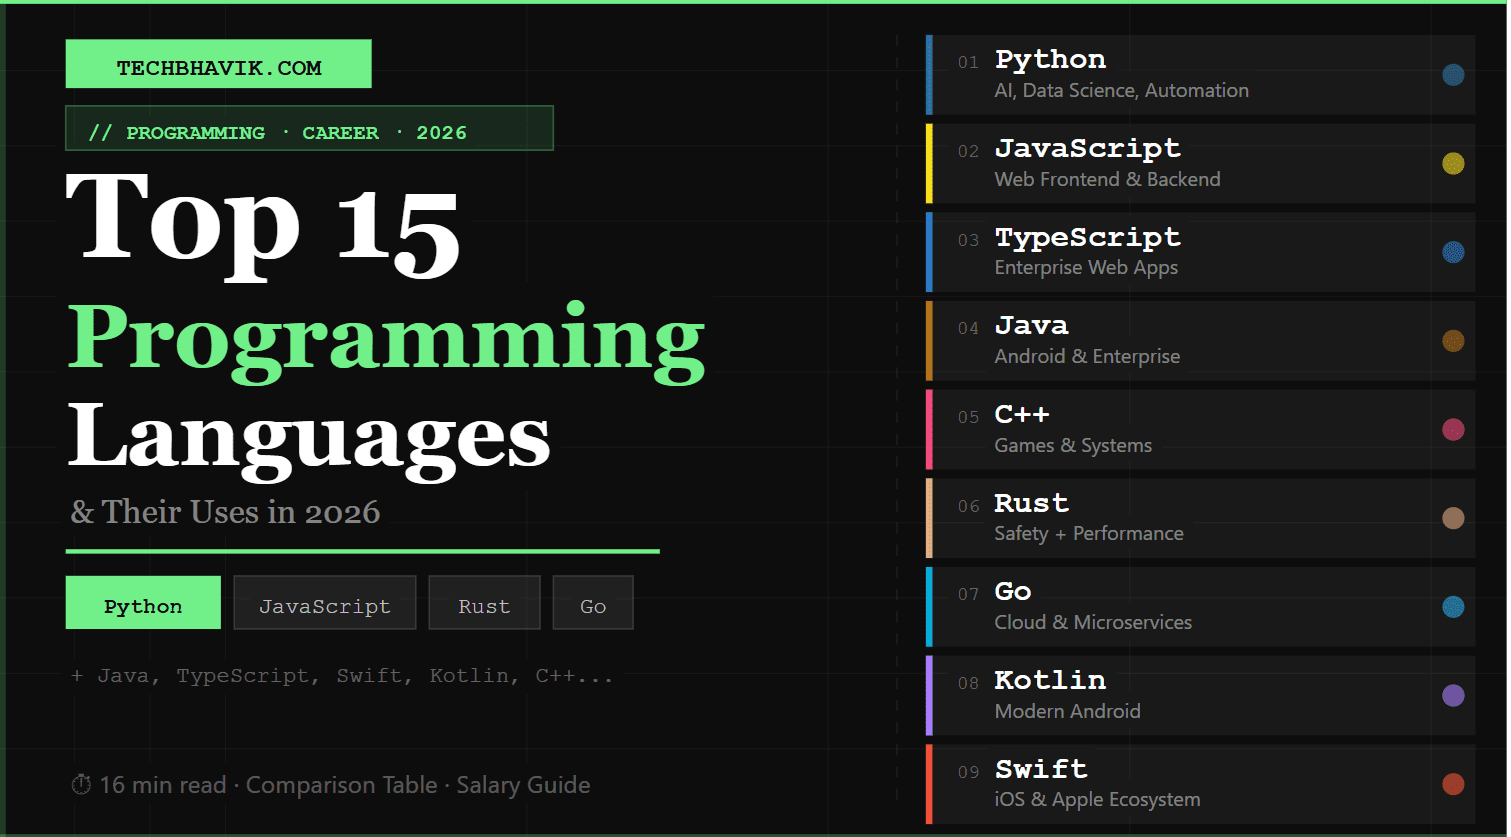The height and width of the screenshot is (837, 1511).
Task: Click rank number 06
Action: (968, 506)
